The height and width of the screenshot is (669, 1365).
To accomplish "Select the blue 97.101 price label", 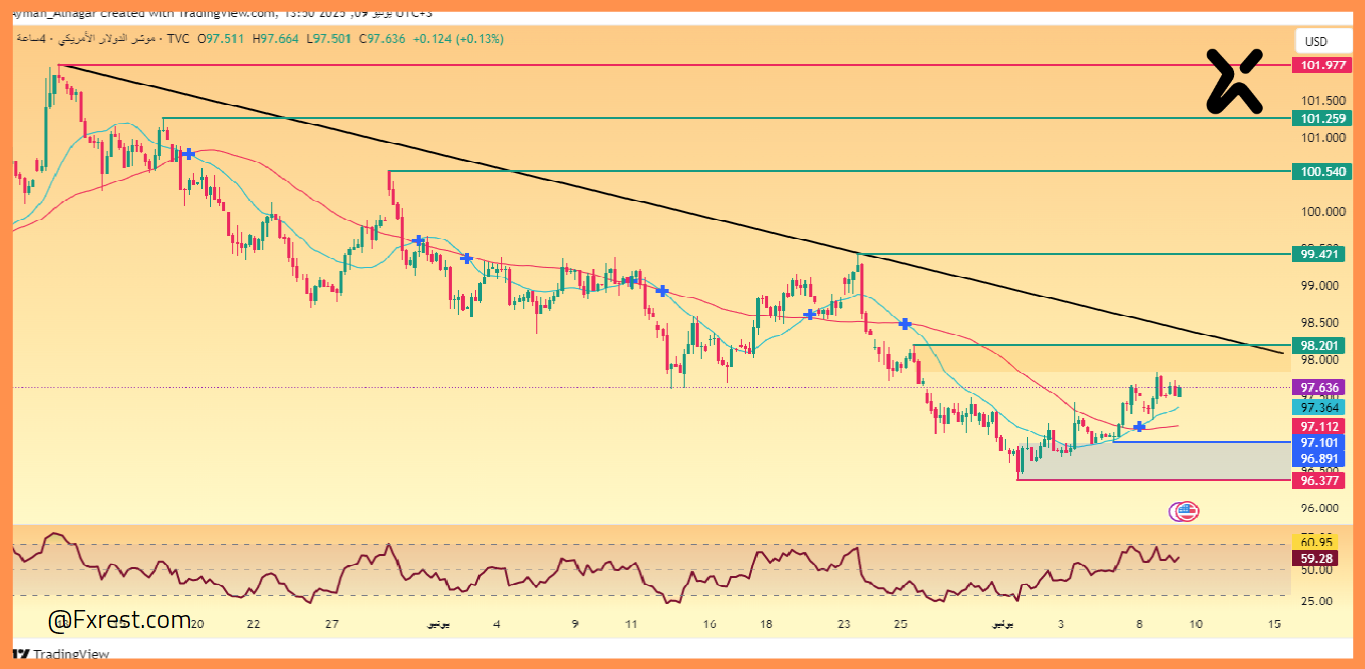I will tap(1318, 442).
